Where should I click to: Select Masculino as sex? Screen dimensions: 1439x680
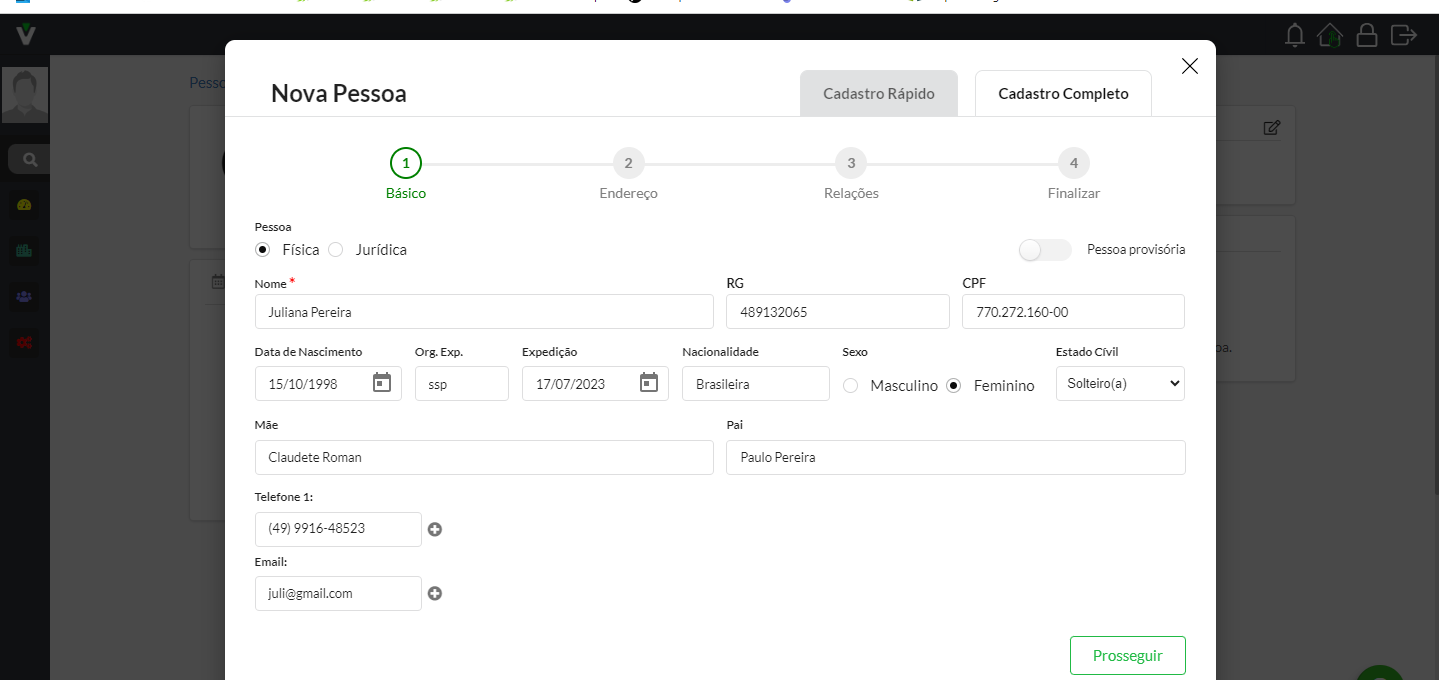coord(851,385)
